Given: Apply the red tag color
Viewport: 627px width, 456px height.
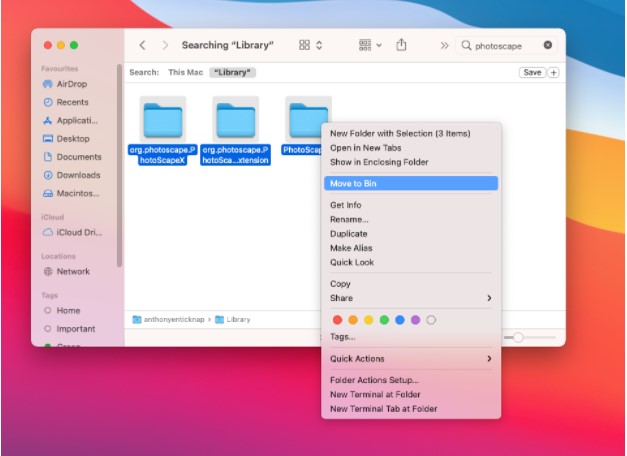Looking at the screenshot, I should click(x=337, y=320).
